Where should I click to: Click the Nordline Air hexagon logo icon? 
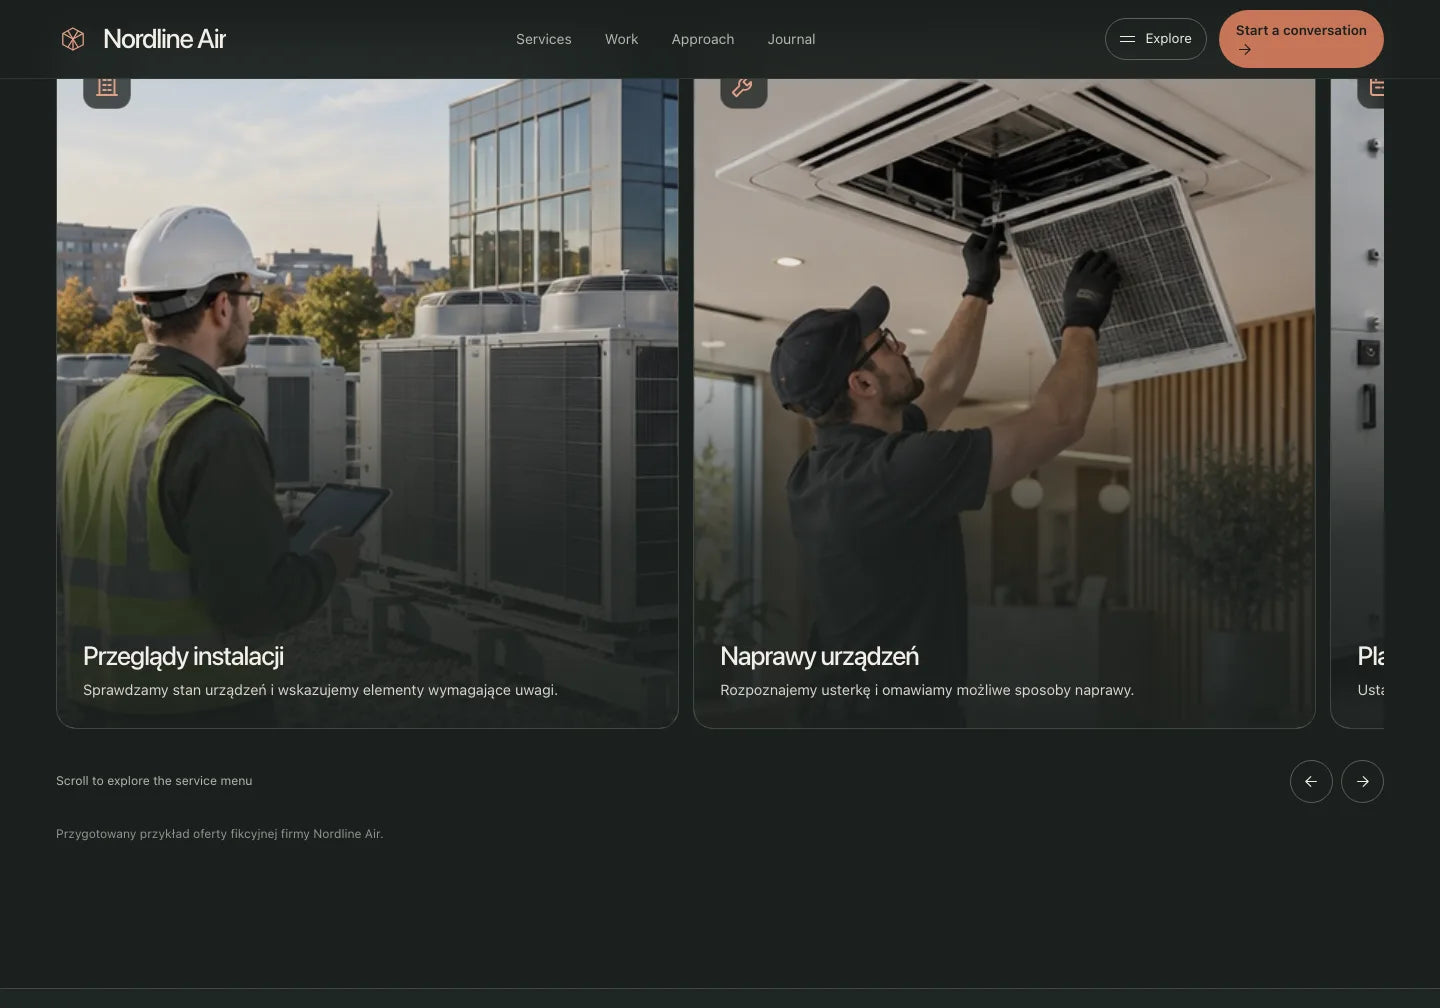coord(73,39)
